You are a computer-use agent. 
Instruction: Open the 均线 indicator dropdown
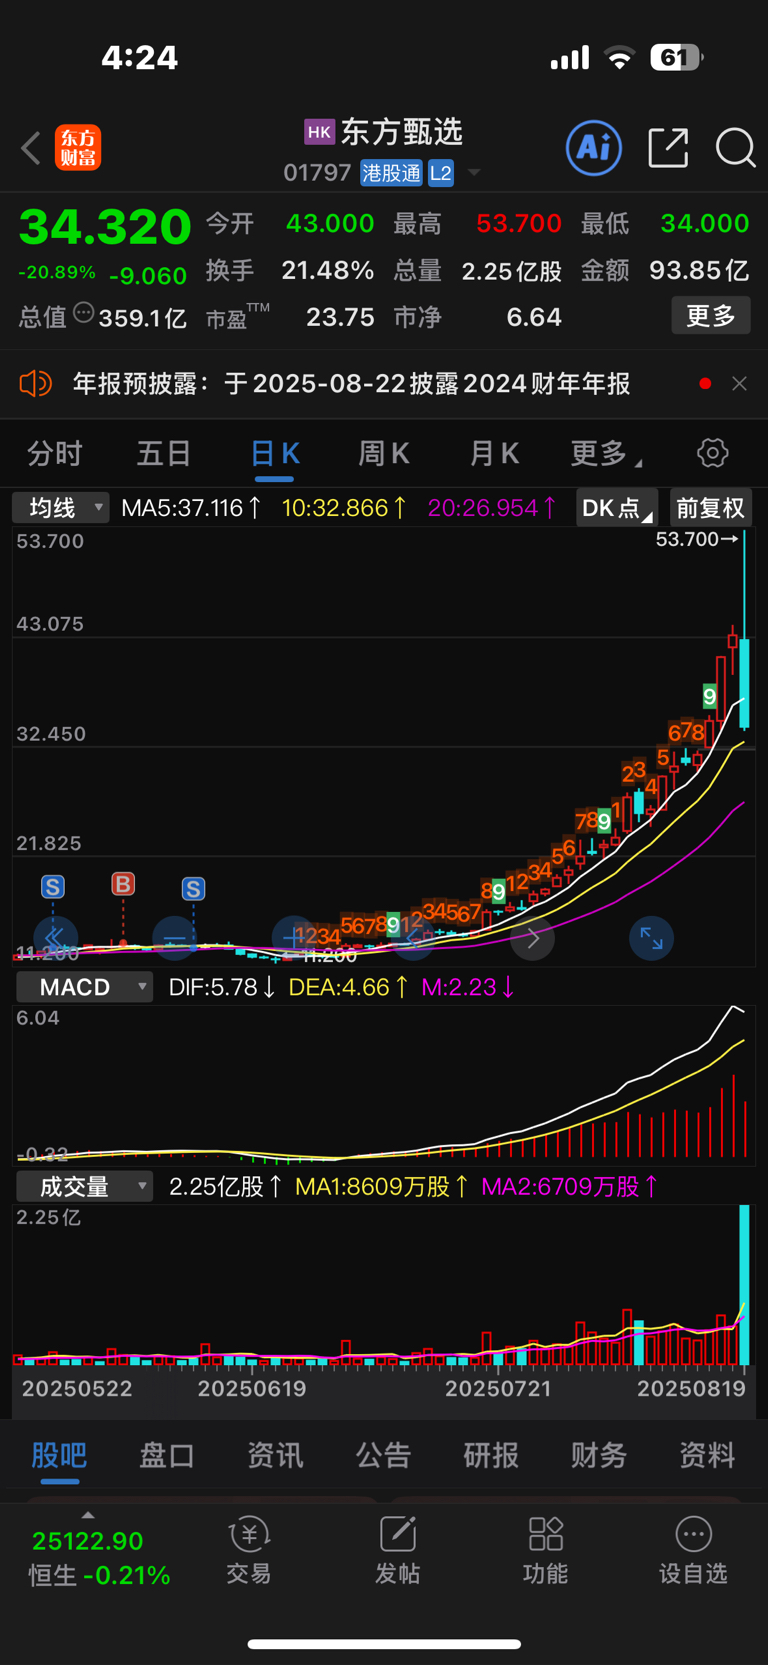pos(61,508)
